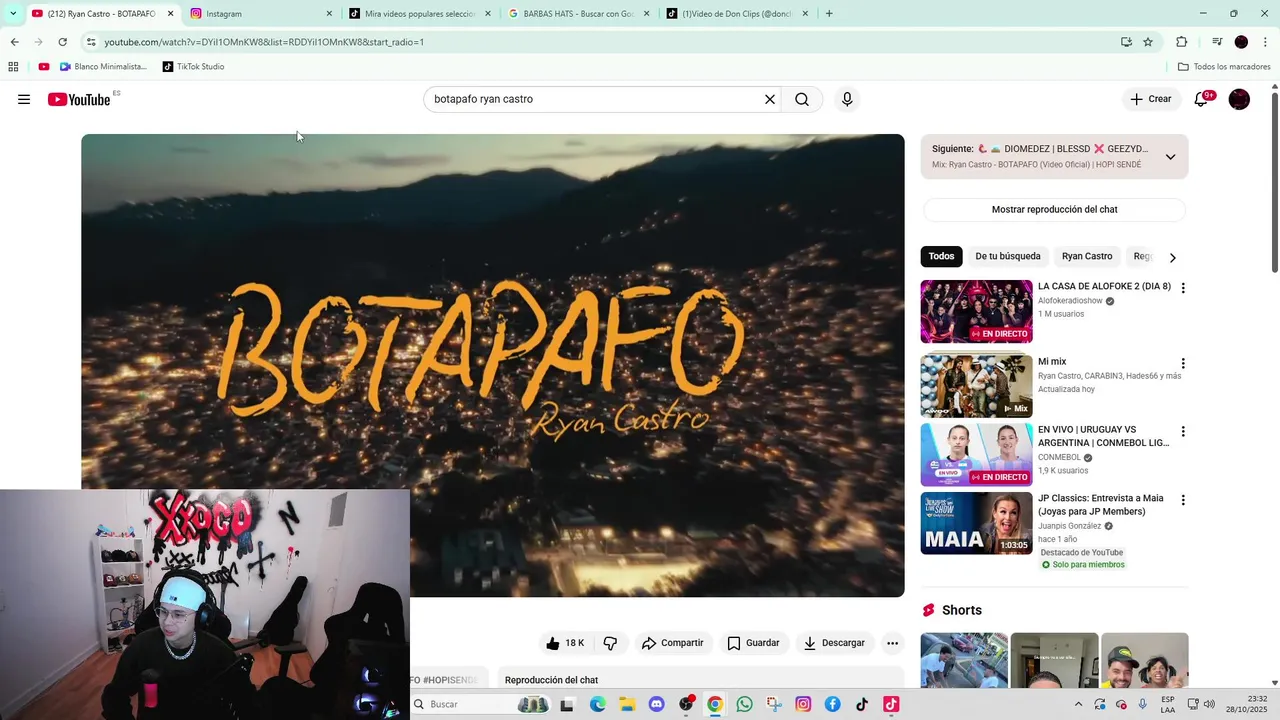The width and height of the screenshot is (1280, 720).
Task: Run the search with the magnifier button
Action: 802,99
